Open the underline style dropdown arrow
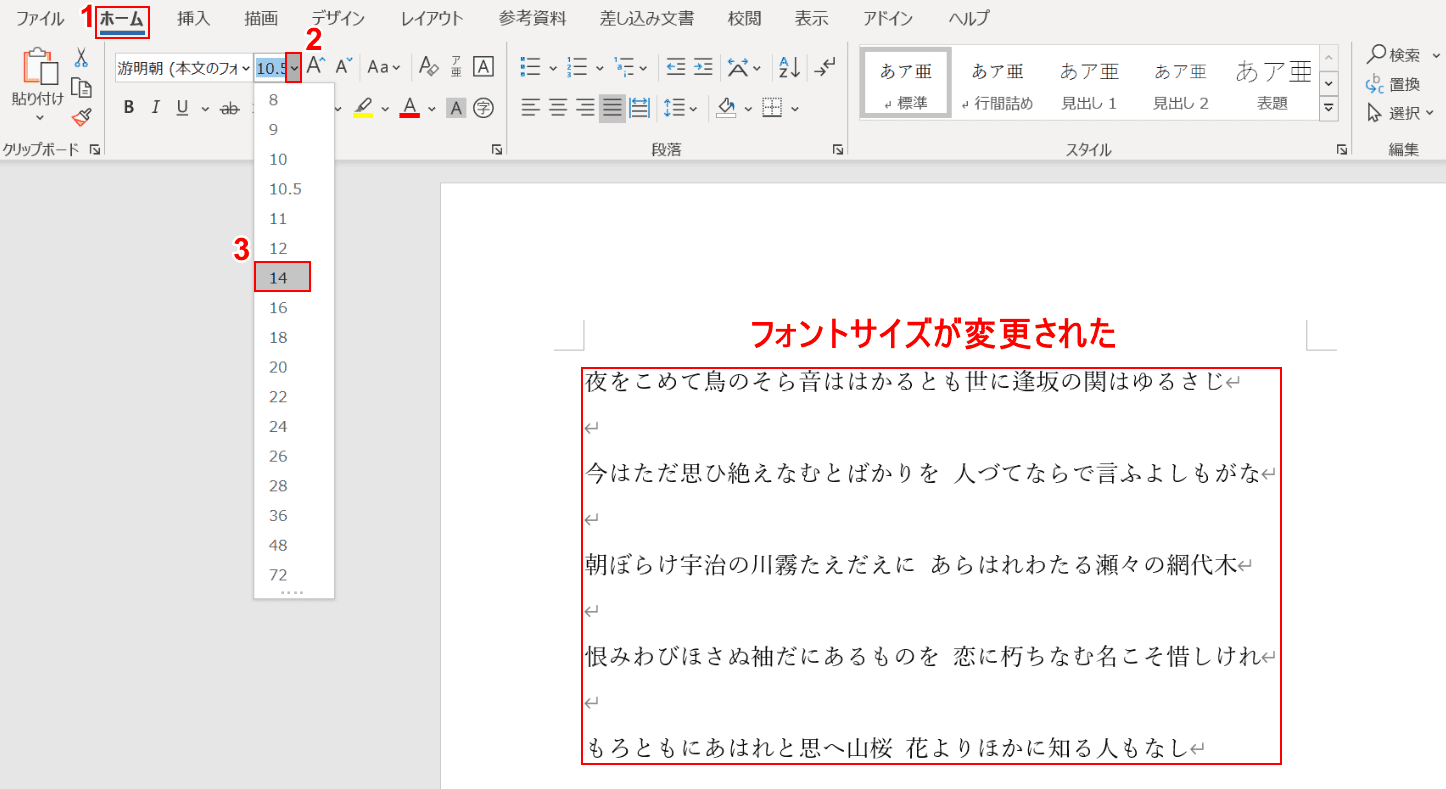Viewport: 1446px width, 789px height. 204,108
